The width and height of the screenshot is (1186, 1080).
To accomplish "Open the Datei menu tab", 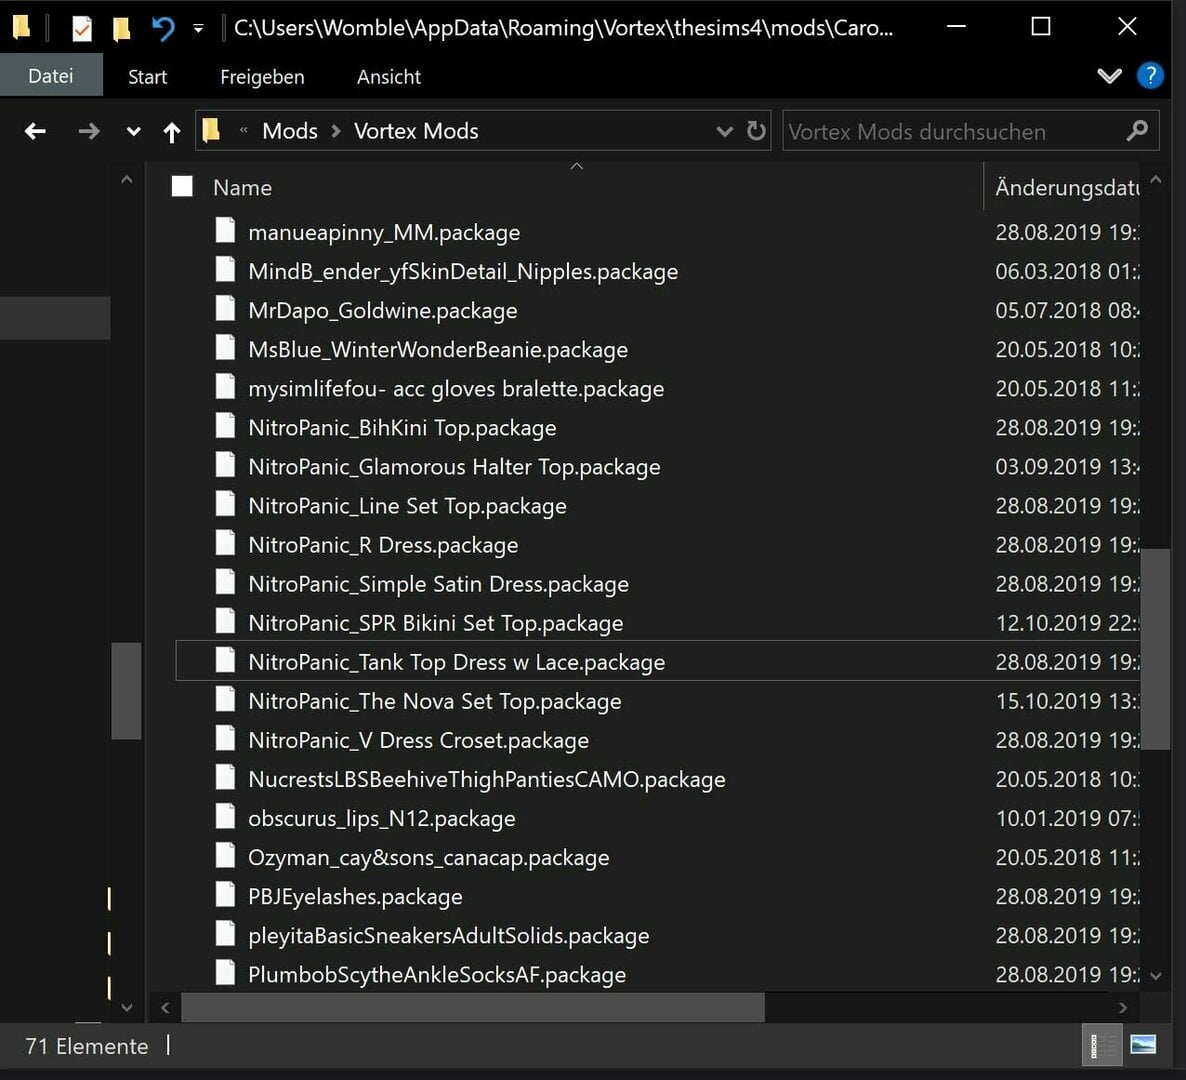I will [x=51, y=76].
